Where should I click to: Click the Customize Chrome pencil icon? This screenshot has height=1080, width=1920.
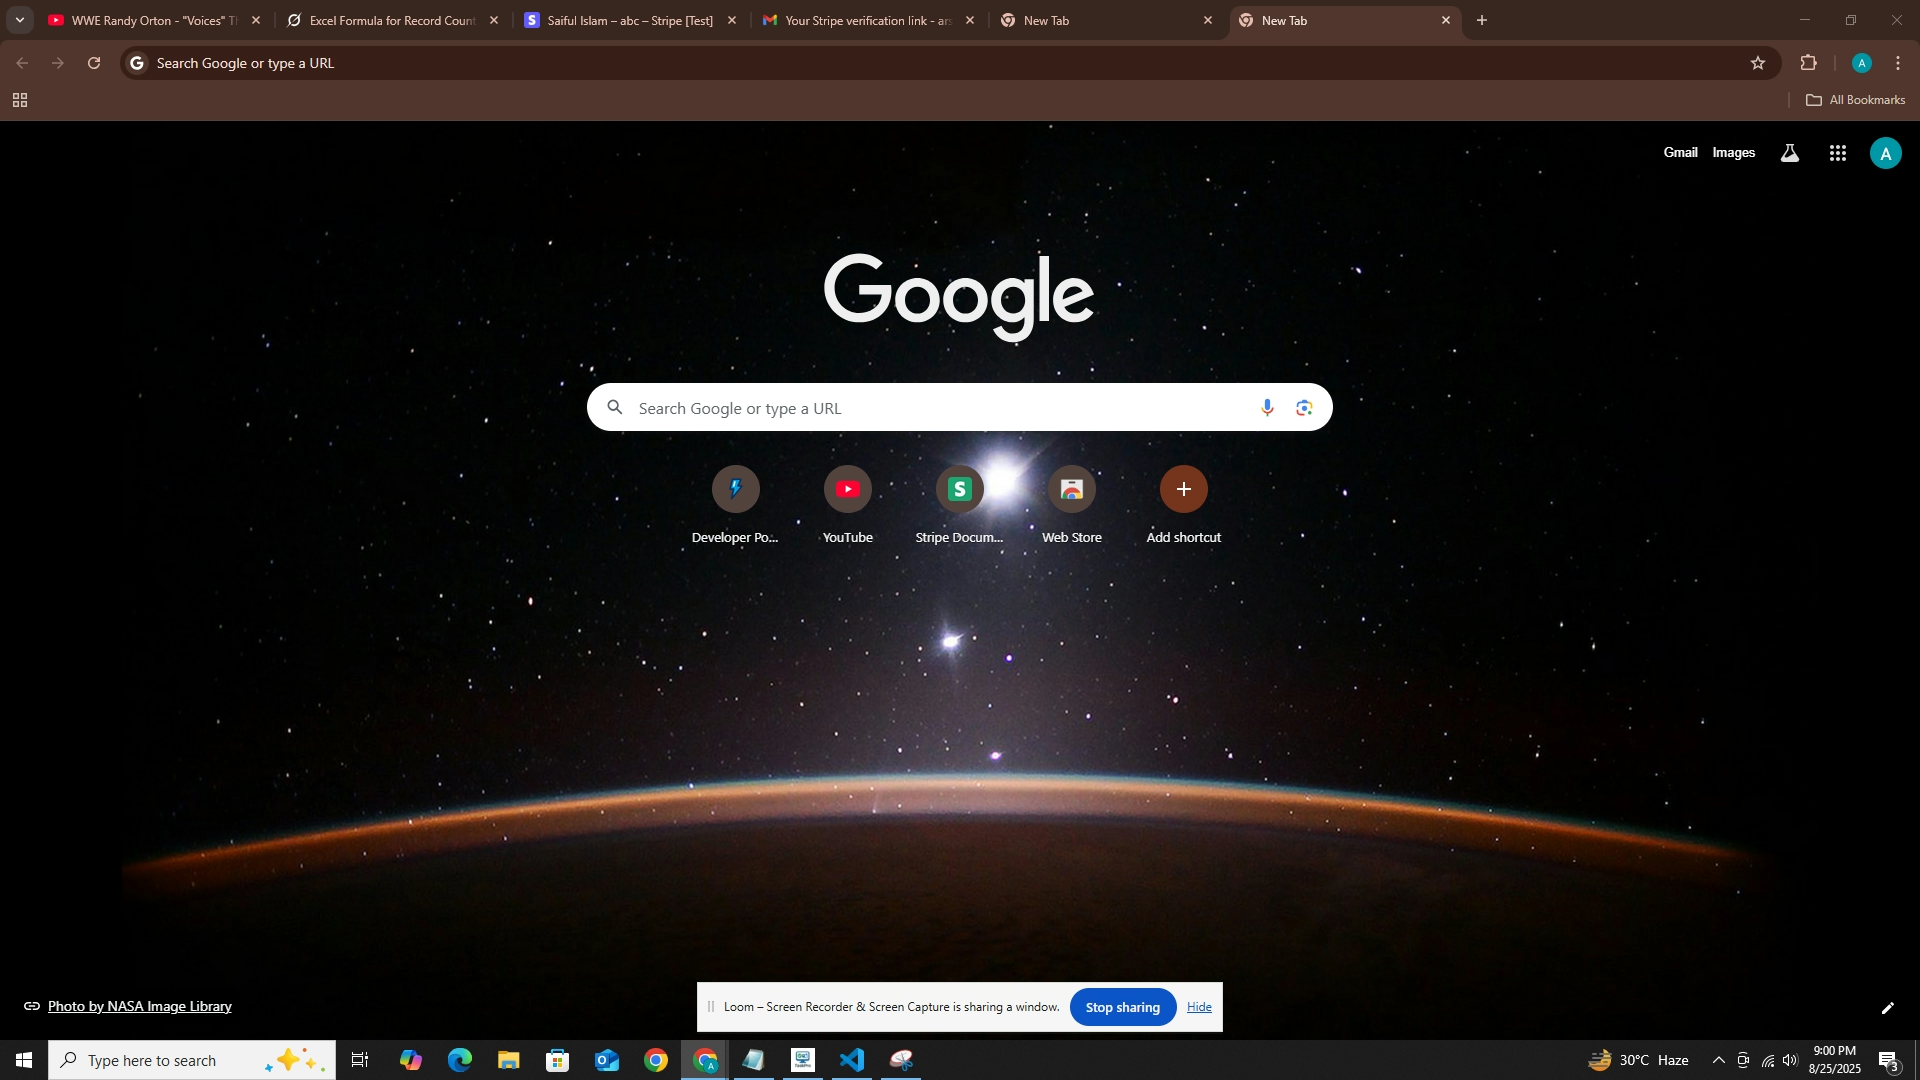[x=1887, y=1008]
